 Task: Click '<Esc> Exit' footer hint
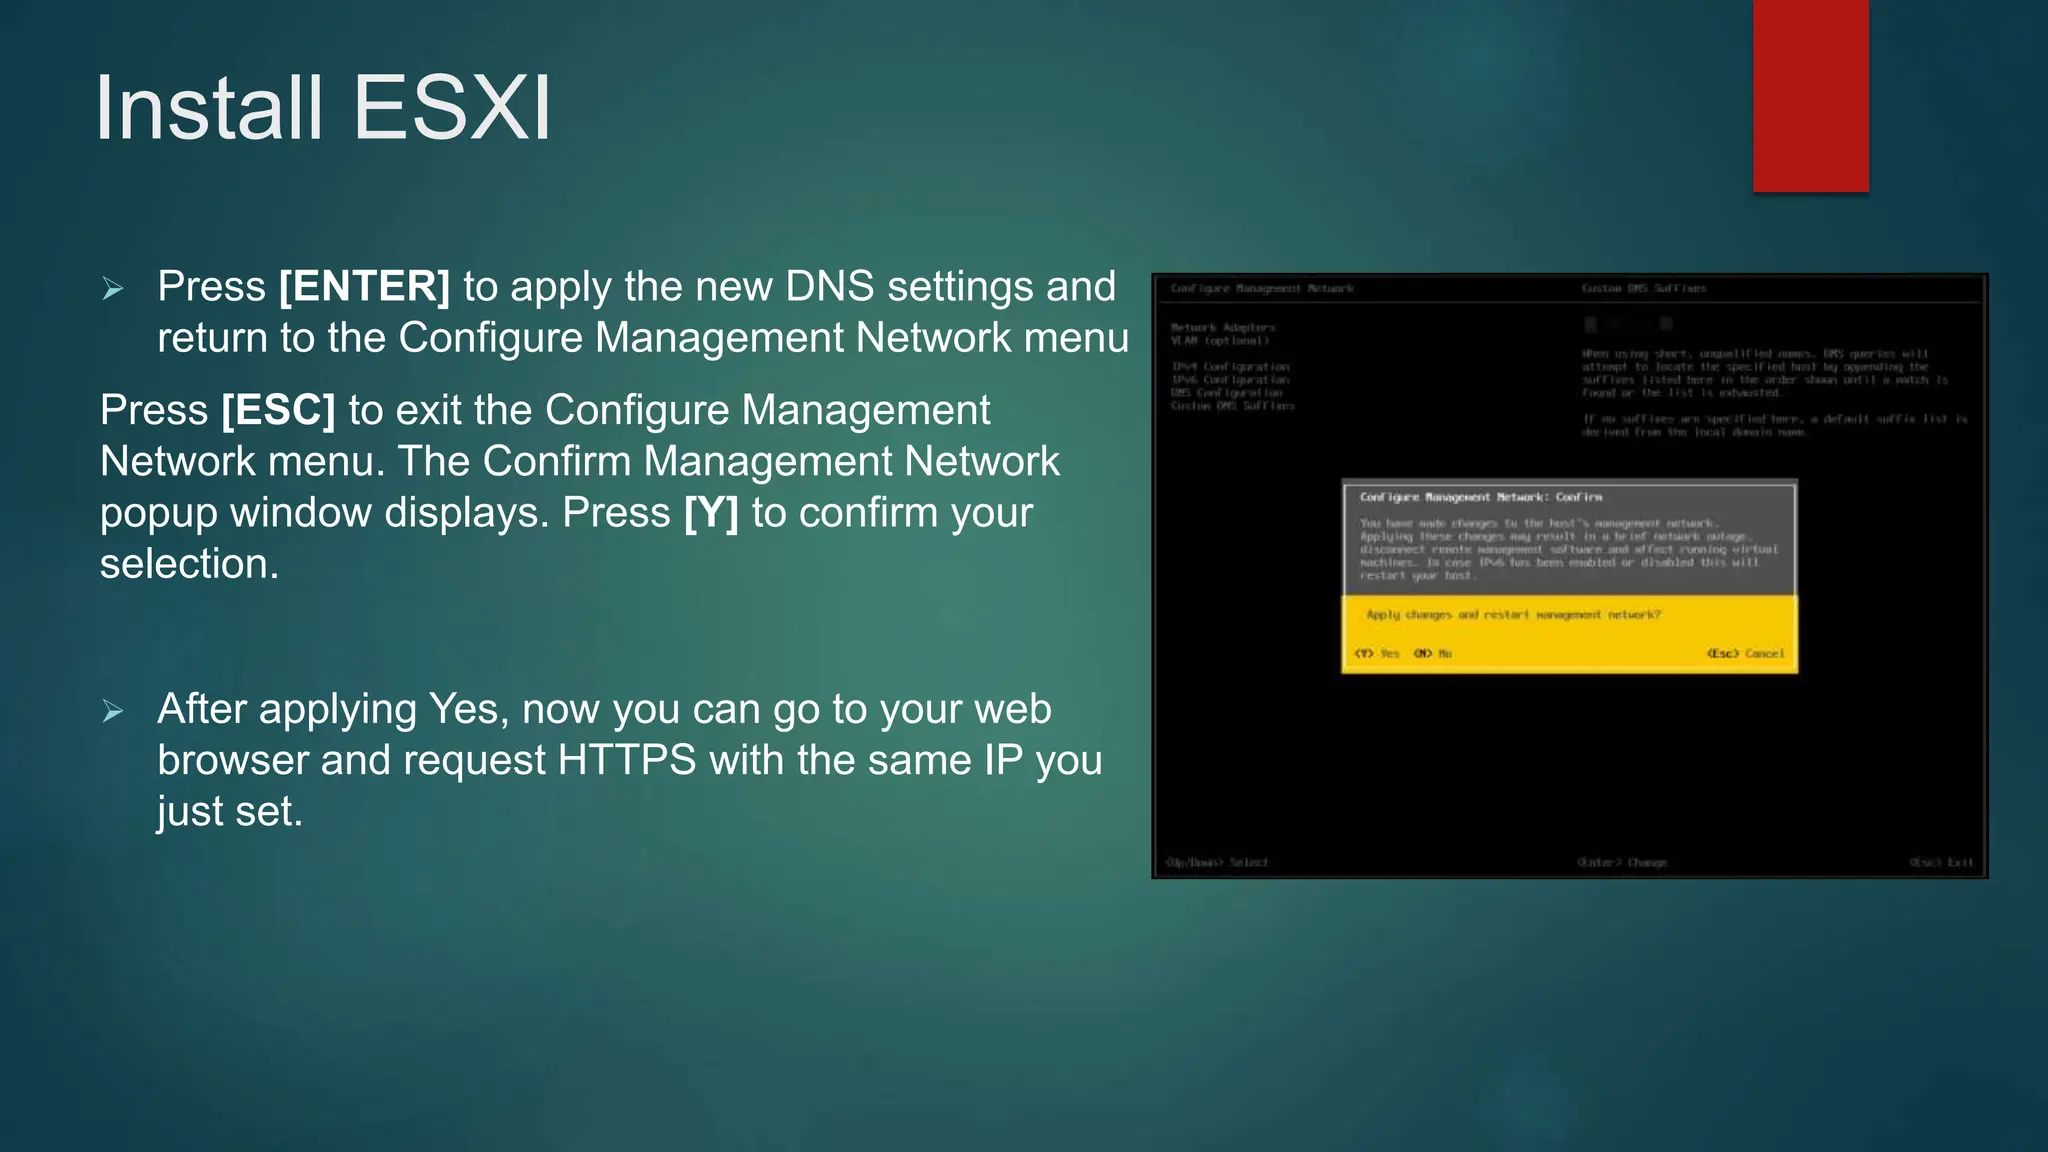pos(1941,863)
